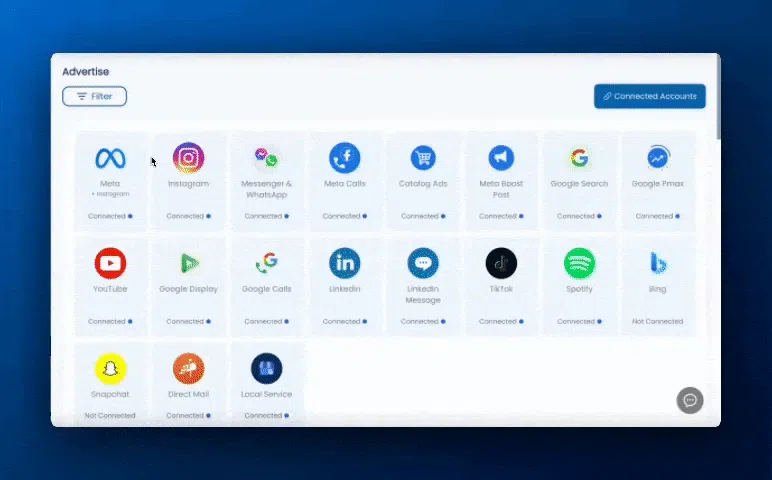Click the Google Search label text
The height and width of the screenshot is (480, 772).
[x=579, y=184]
